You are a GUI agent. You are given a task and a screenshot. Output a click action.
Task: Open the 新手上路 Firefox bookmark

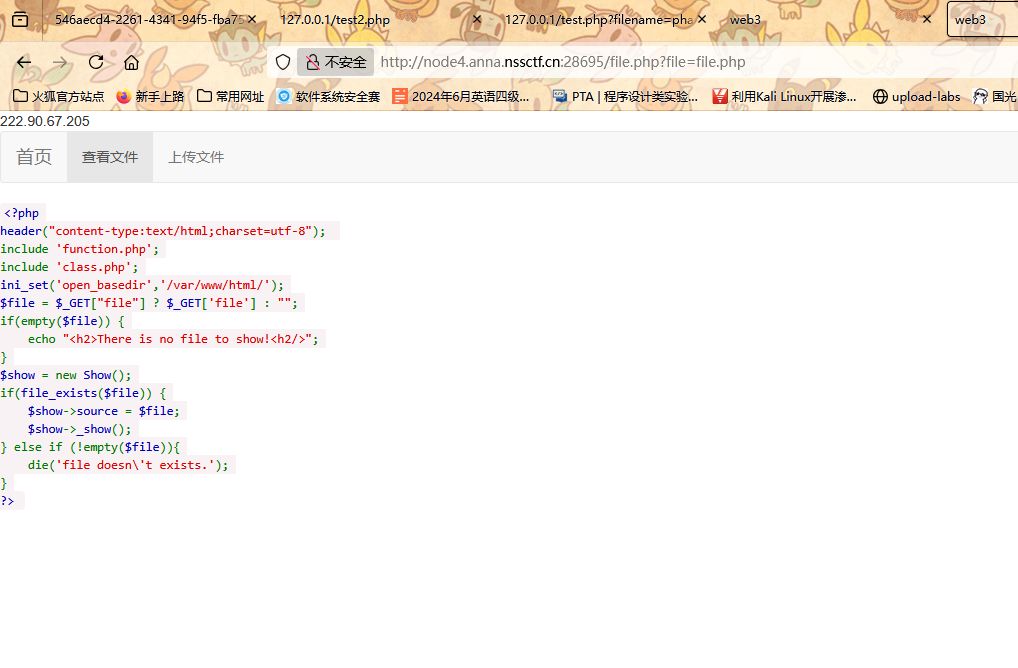[150, 97]
